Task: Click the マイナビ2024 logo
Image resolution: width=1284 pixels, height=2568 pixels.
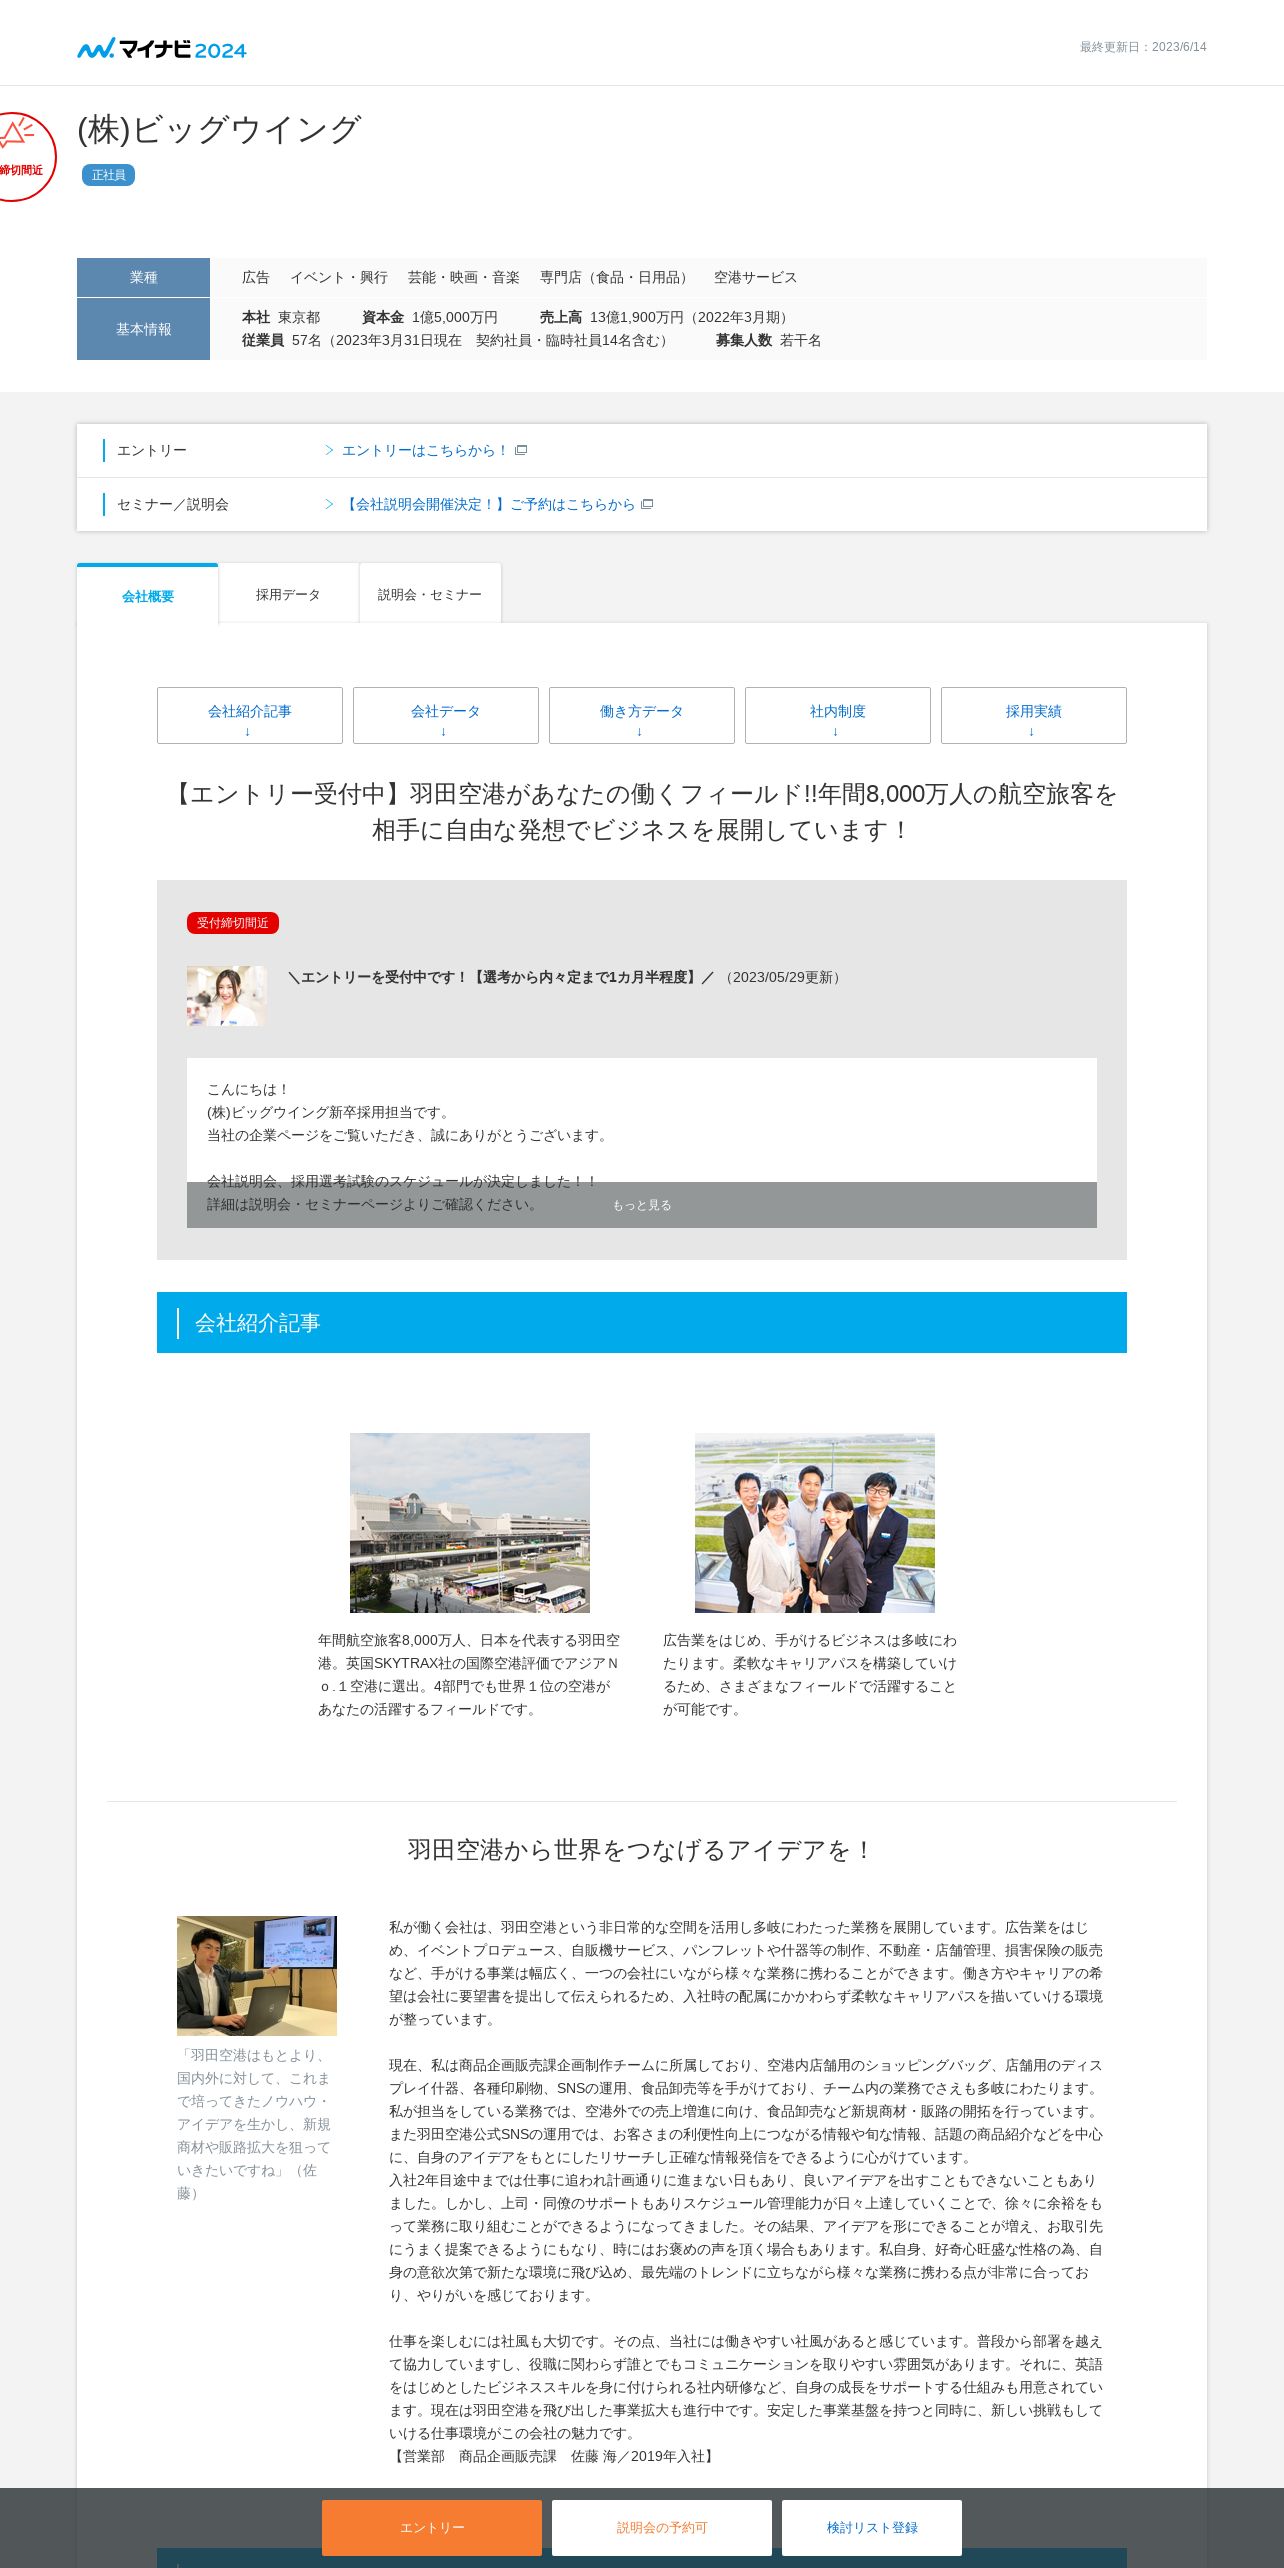Action: coord(162,49)
